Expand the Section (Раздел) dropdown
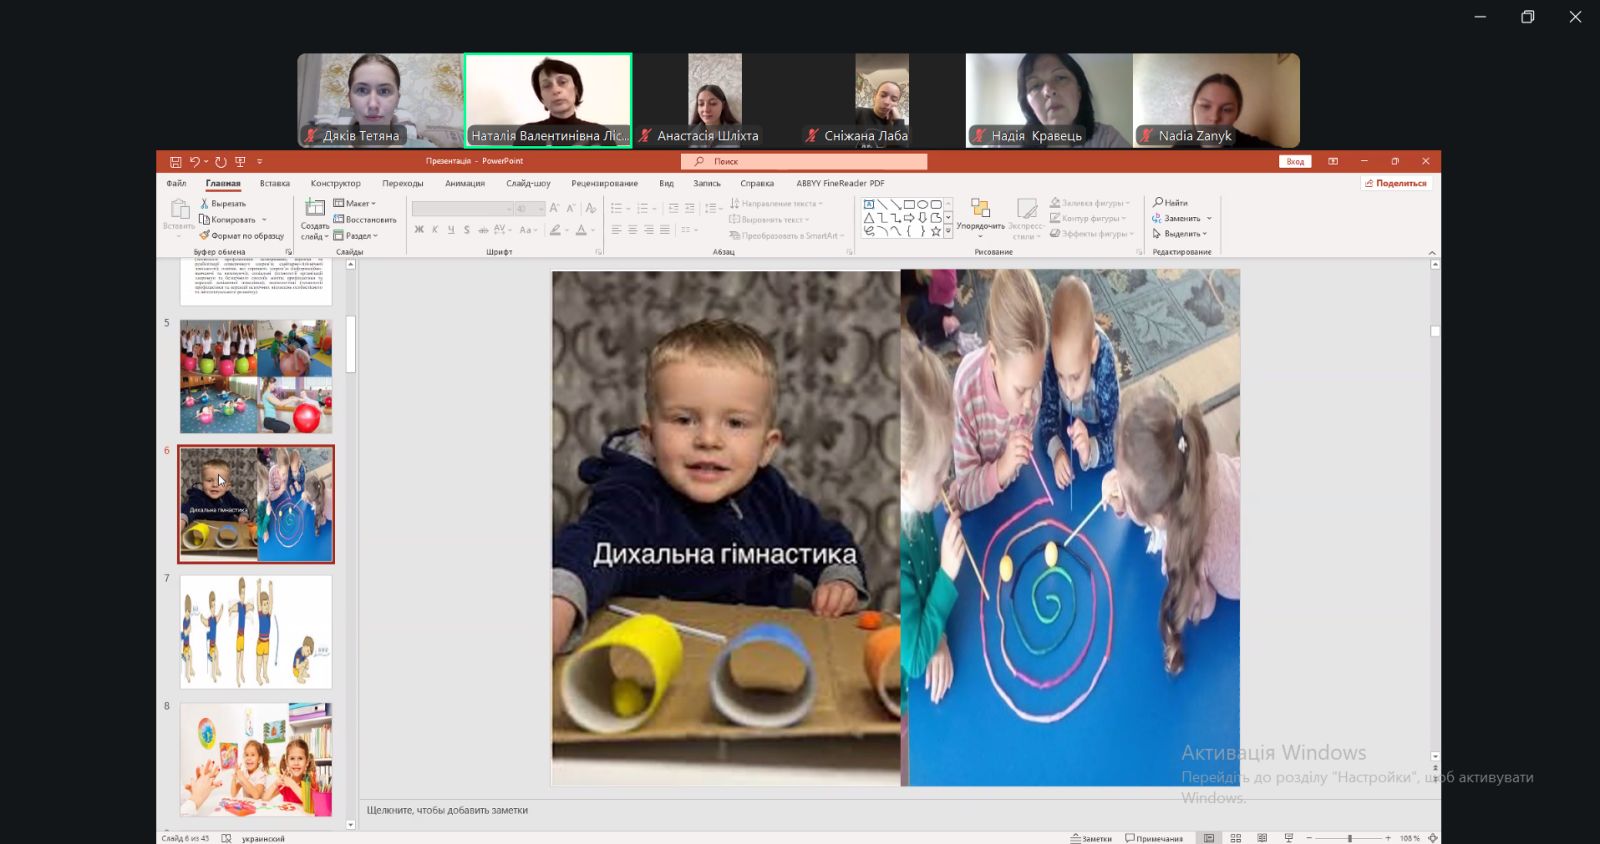 point(356,236)
